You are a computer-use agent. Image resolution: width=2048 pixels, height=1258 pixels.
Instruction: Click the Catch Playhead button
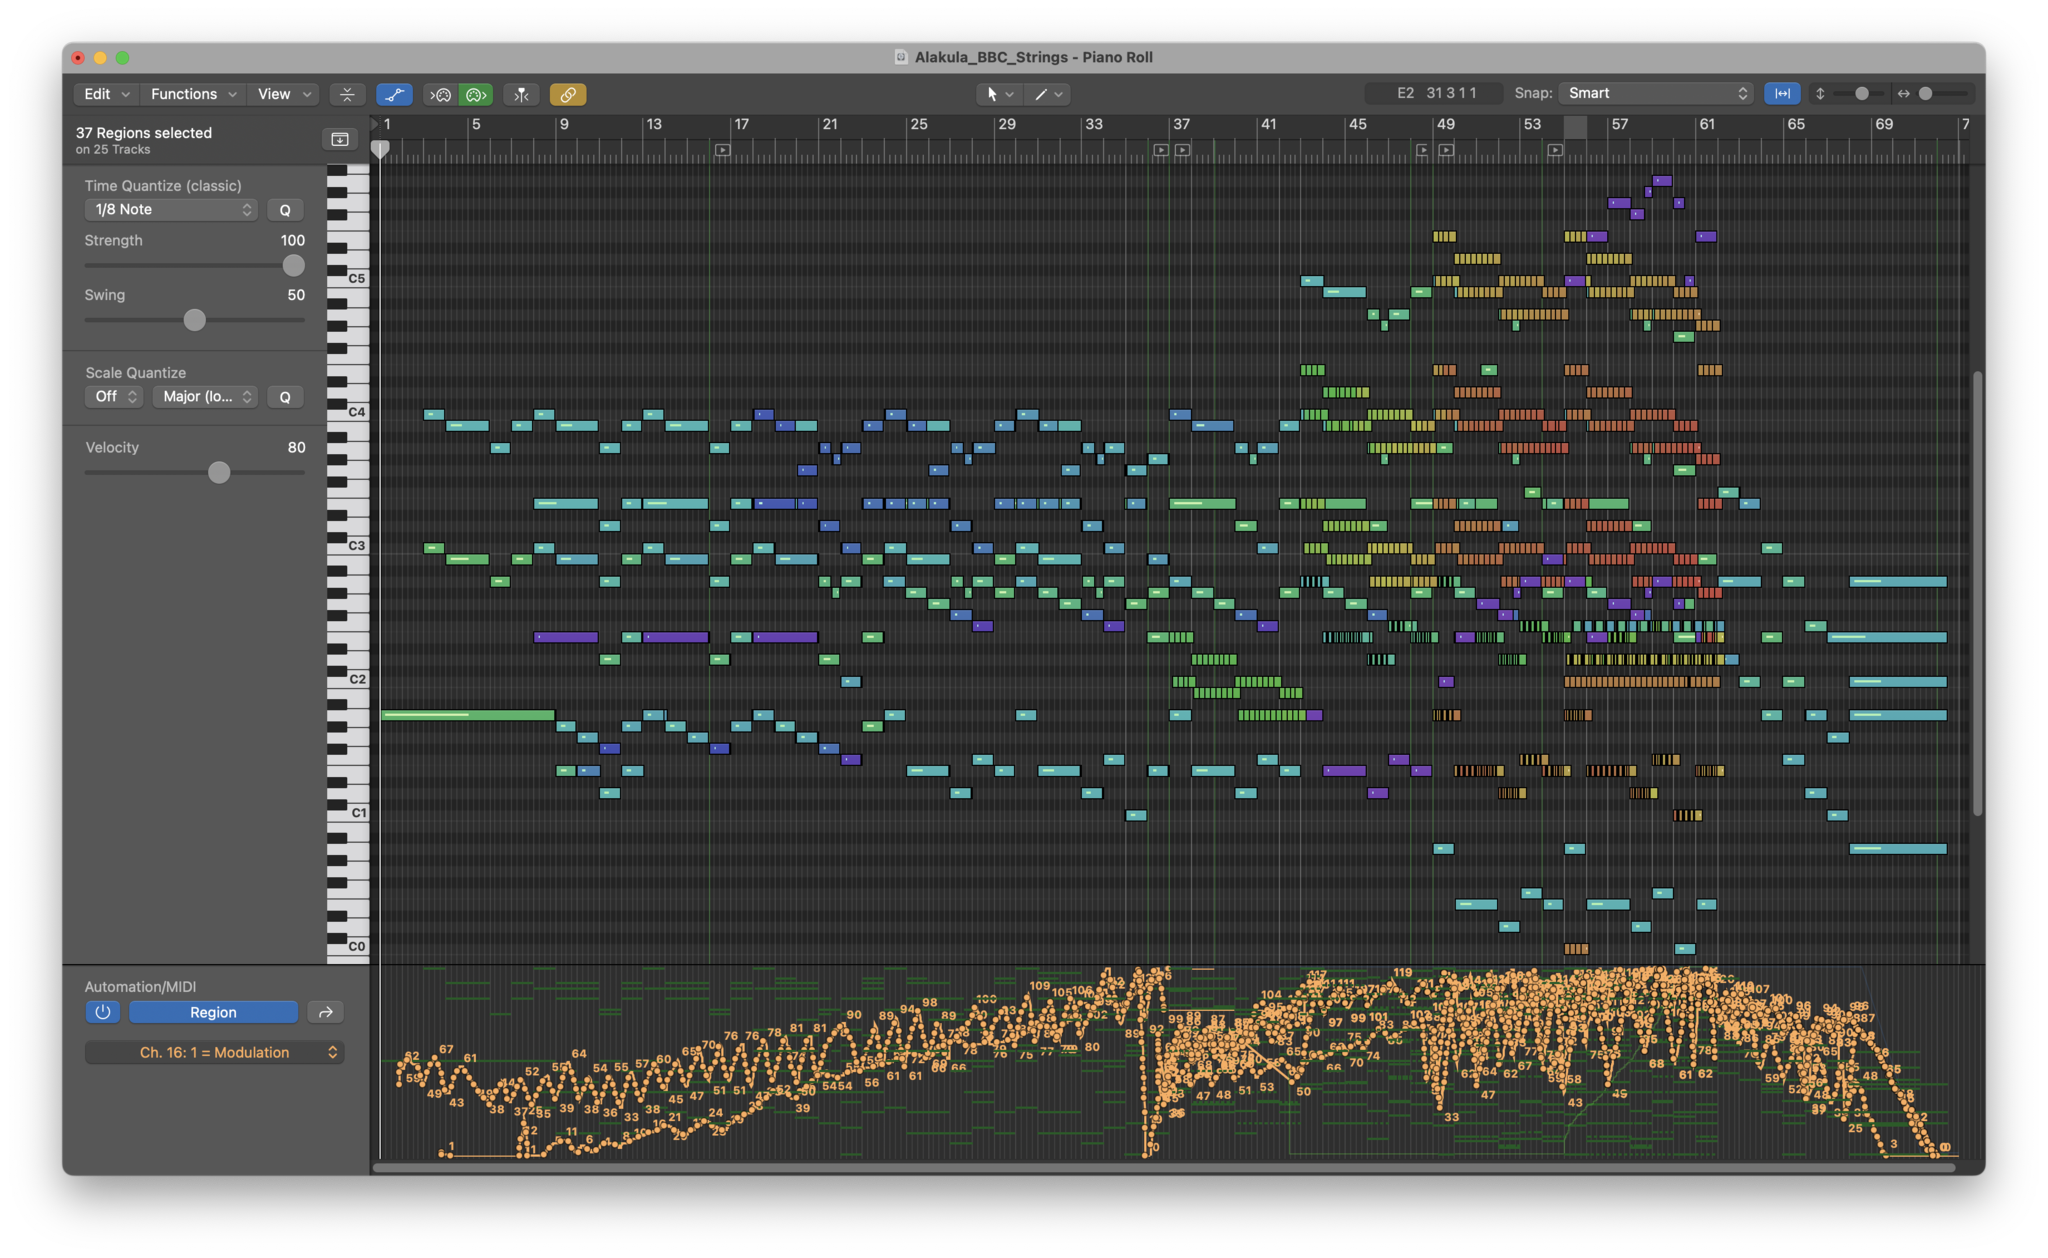[521, 94]
